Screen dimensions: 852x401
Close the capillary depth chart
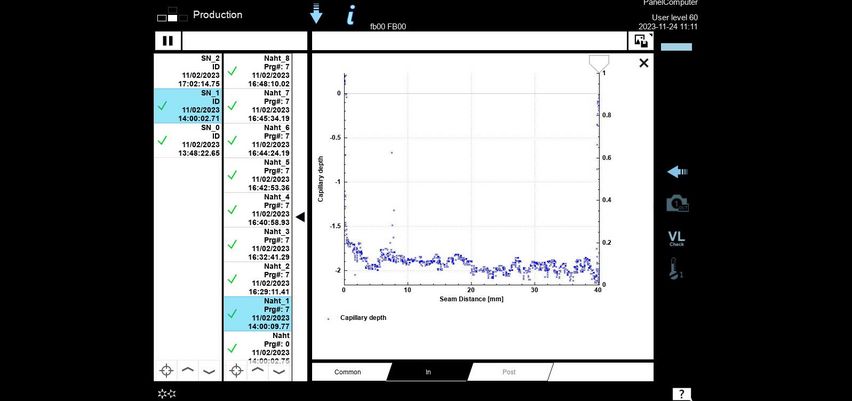coord(643,63)
